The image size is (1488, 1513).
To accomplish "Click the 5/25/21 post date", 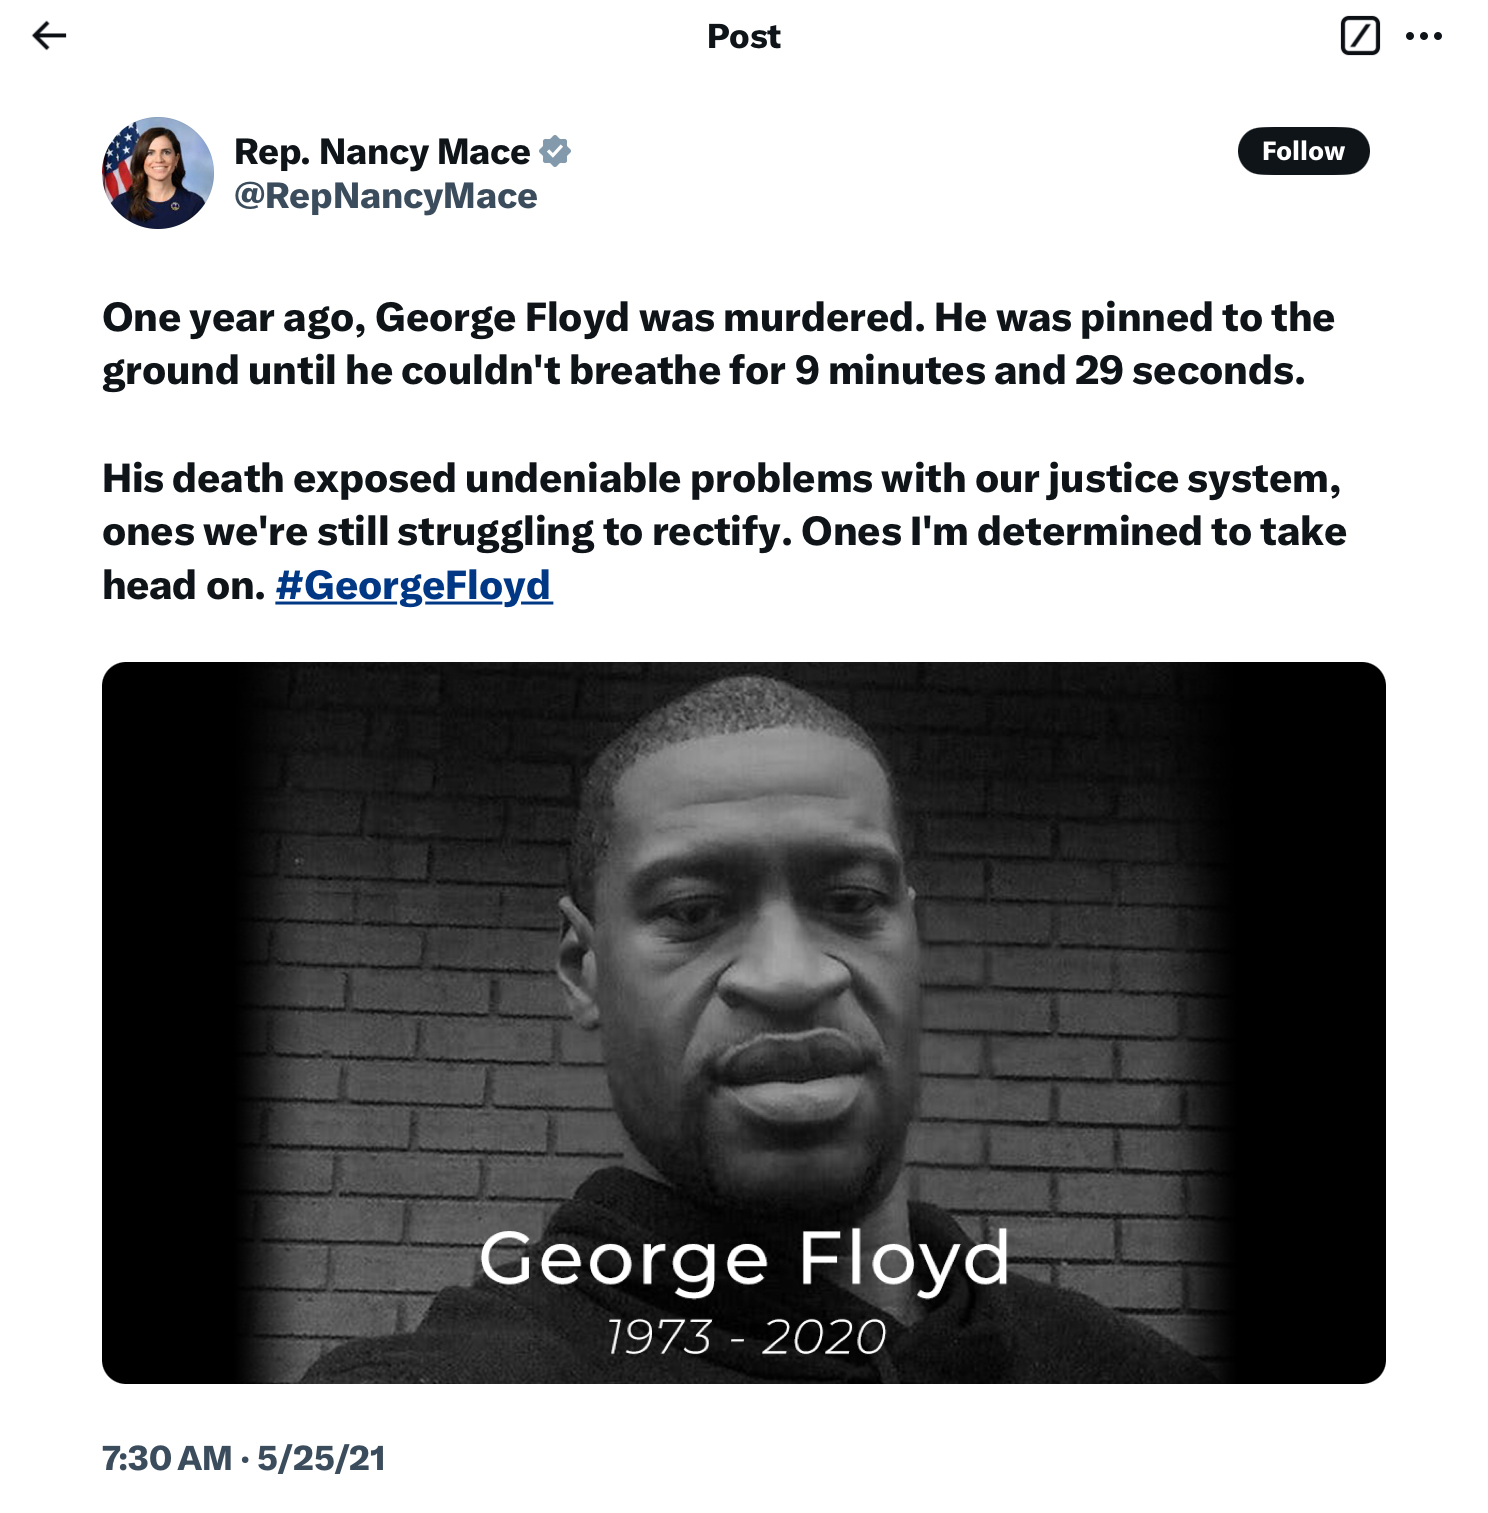I will tap(321, 1458).
